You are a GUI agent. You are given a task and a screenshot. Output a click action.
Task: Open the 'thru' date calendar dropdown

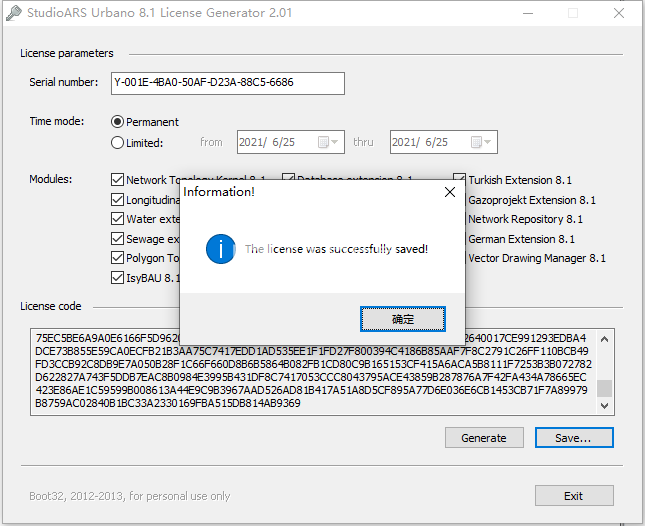(481, 142)
